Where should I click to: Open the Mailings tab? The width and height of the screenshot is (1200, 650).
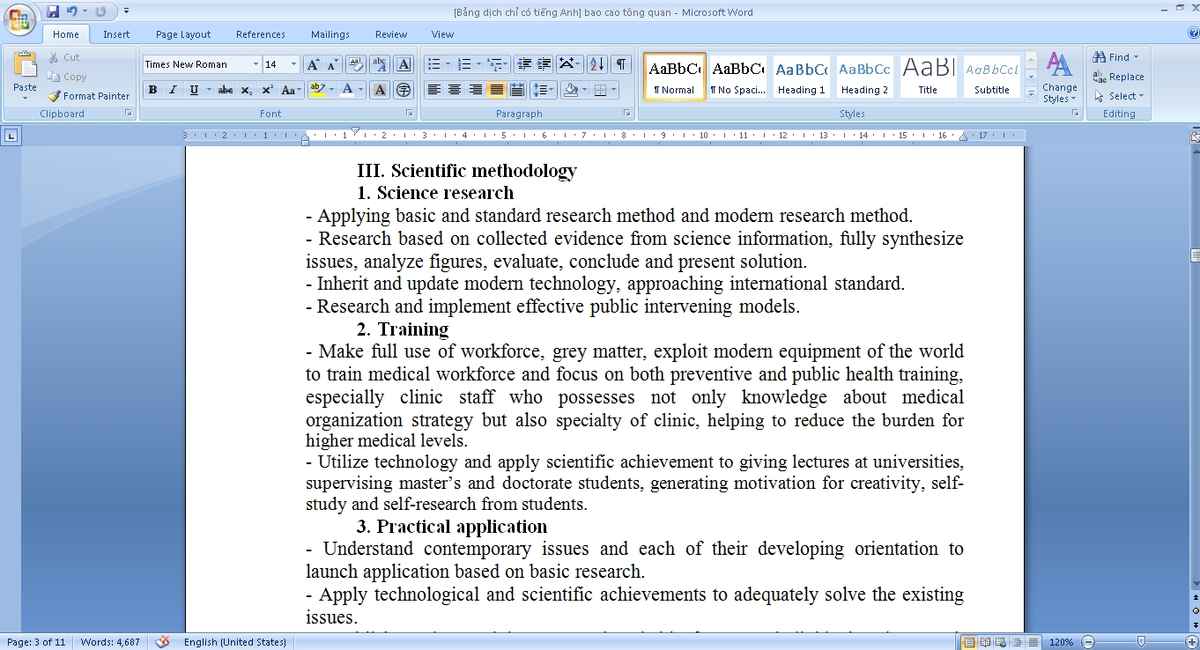click(330, 34)
